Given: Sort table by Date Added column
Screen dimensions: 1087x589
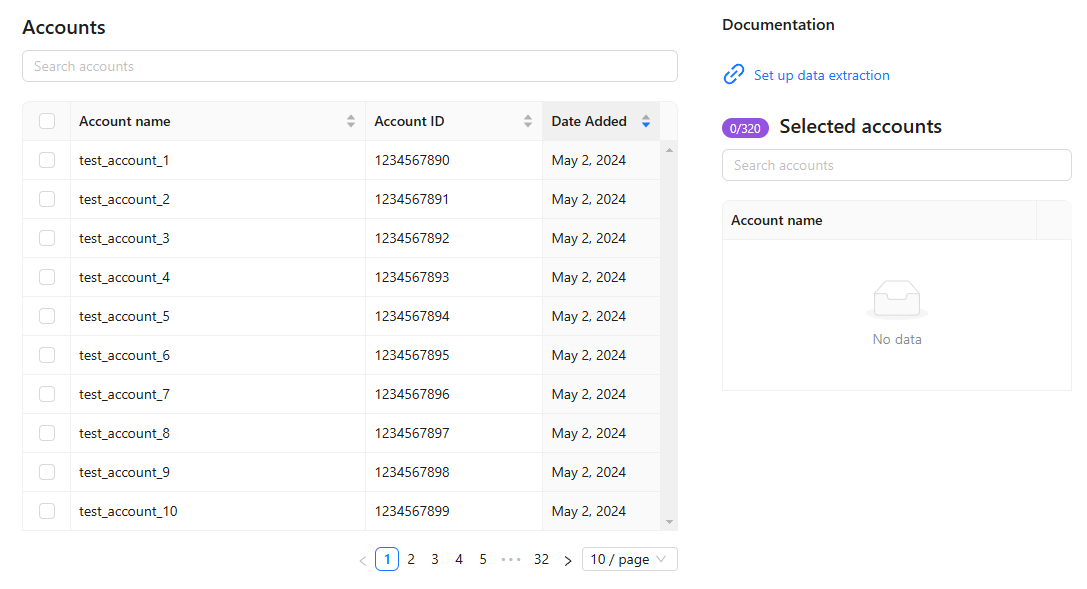Looking at the screenshot, I should coord(645,121).
